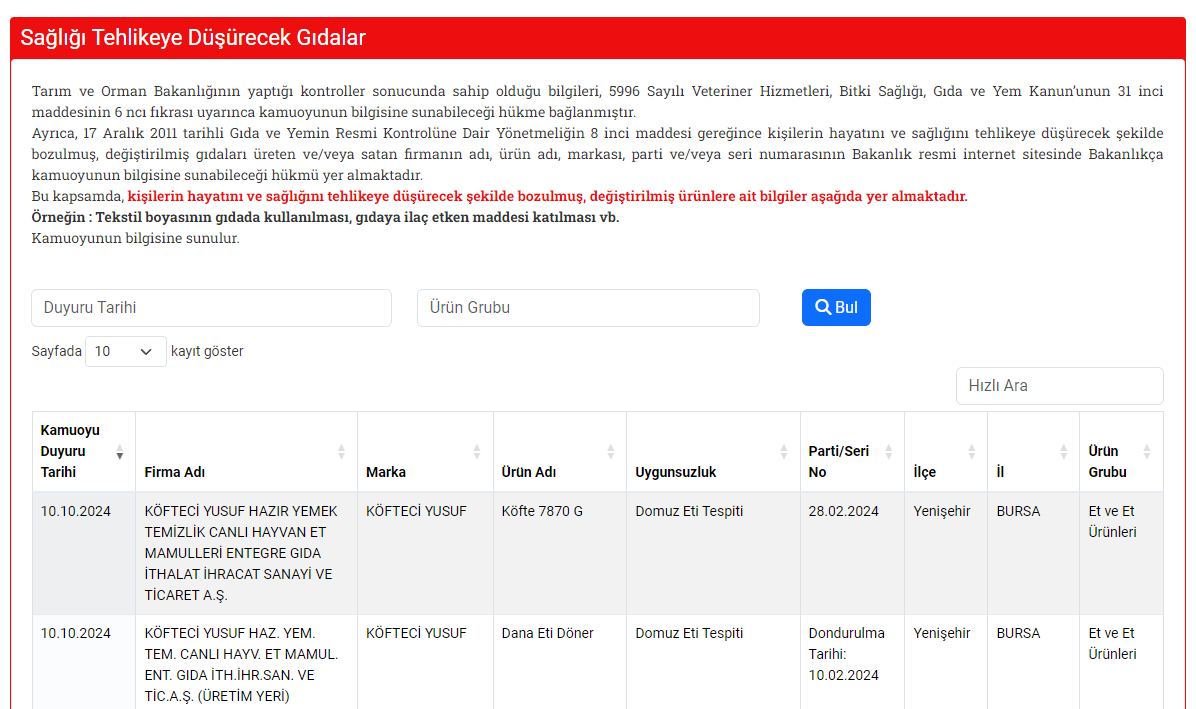Sort by Ürün Adı column arrows
The width and height of the screenshot is (1196, 709).
610,452
